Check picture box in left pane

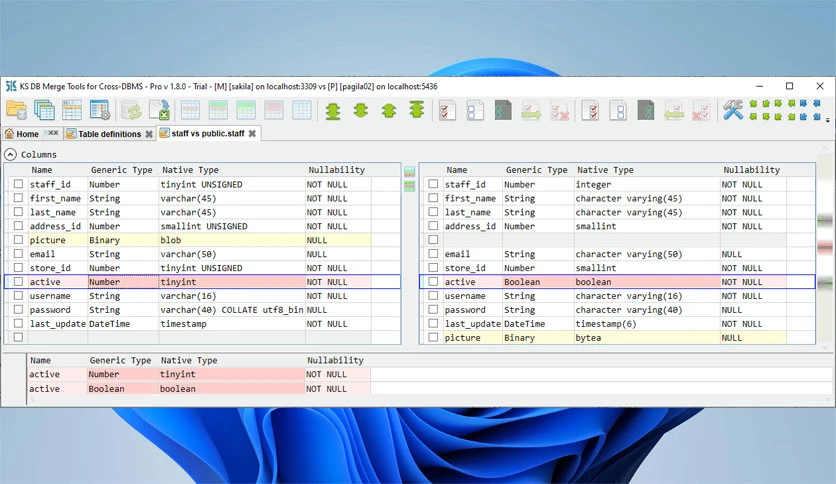18,239
